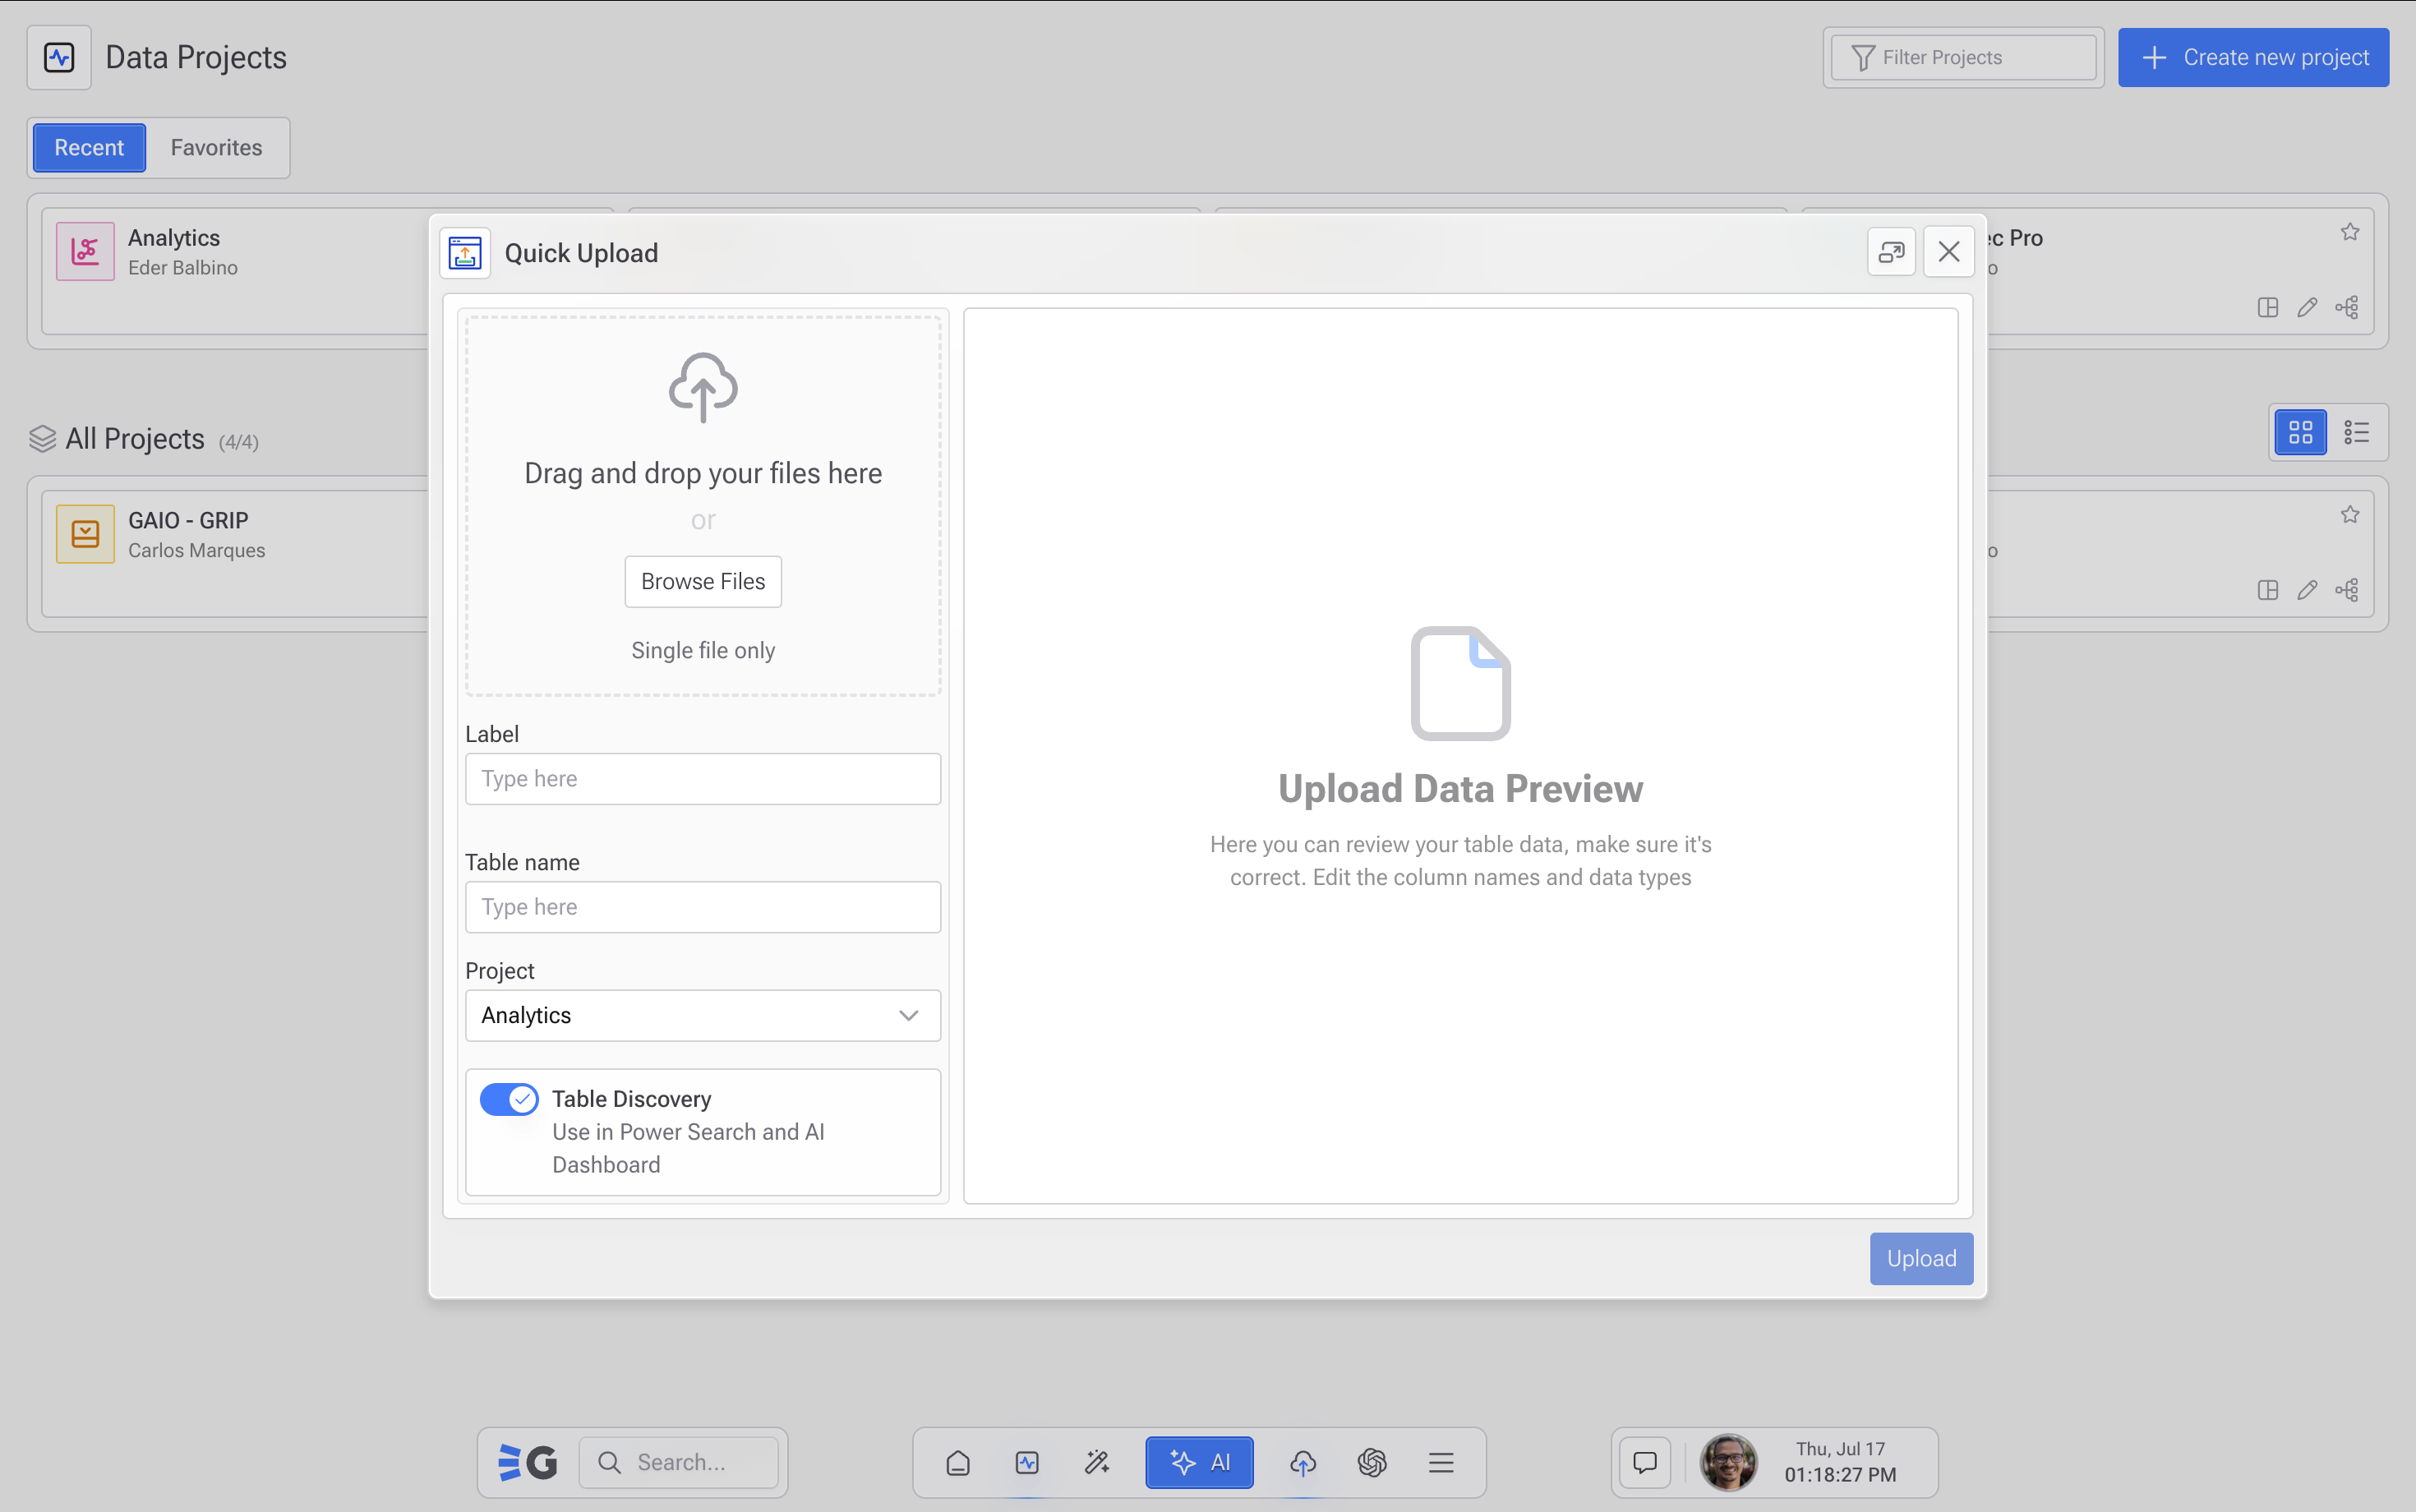Switch to the Favorites tab
The image size is (2416, 1512).
(216, 148)
